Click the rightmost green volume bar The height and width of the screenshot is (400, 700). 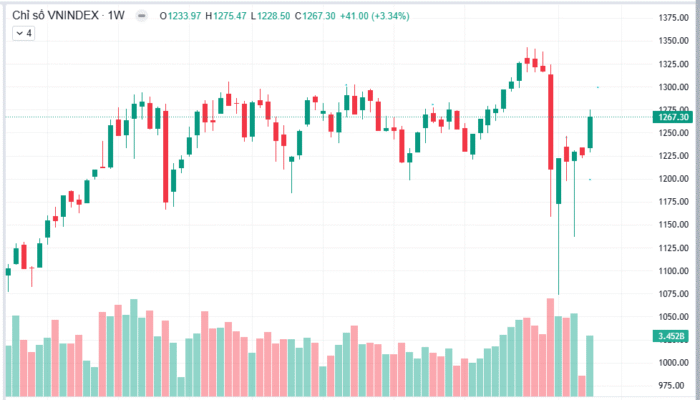click(590, 367)
